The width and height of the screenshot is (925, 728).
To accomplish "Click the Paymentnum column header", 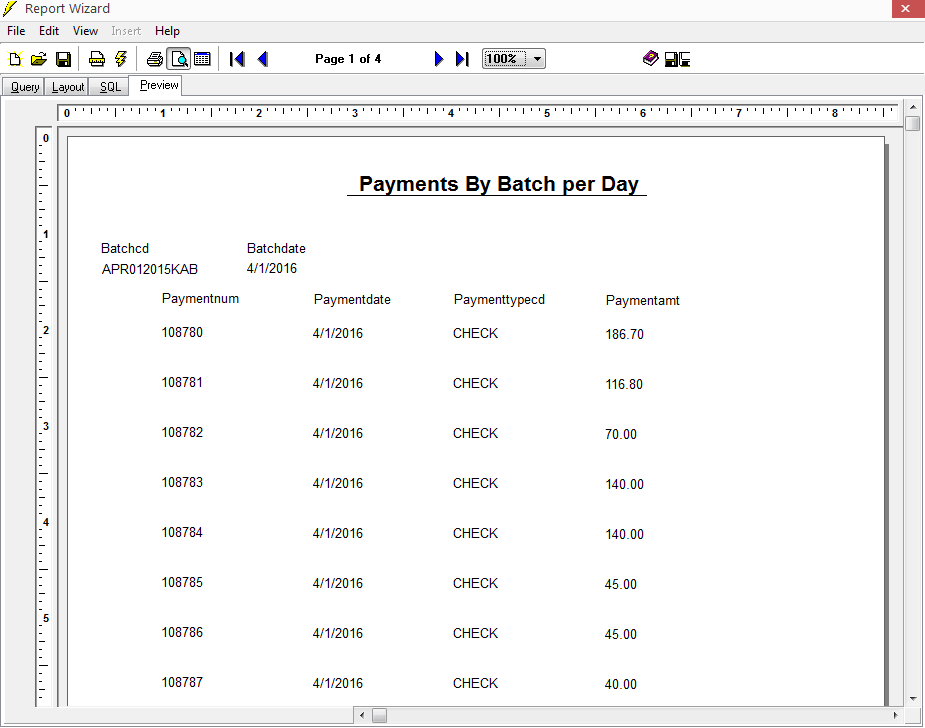I will (201, 299).
